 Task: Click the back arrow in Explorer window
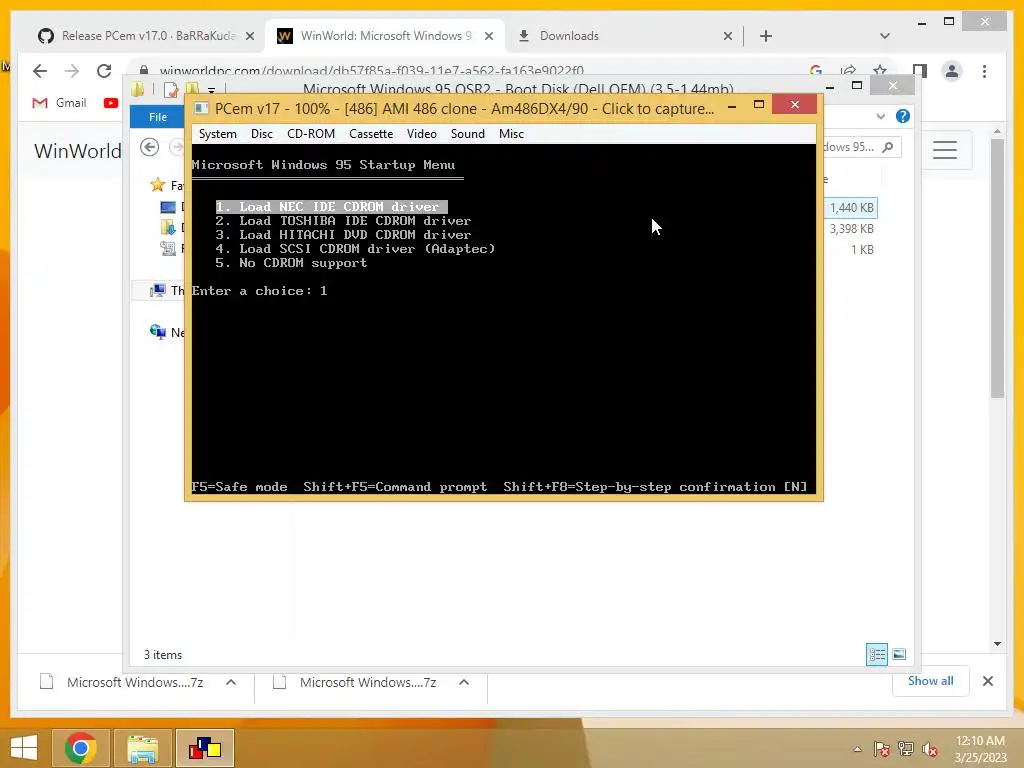(150, 147)
